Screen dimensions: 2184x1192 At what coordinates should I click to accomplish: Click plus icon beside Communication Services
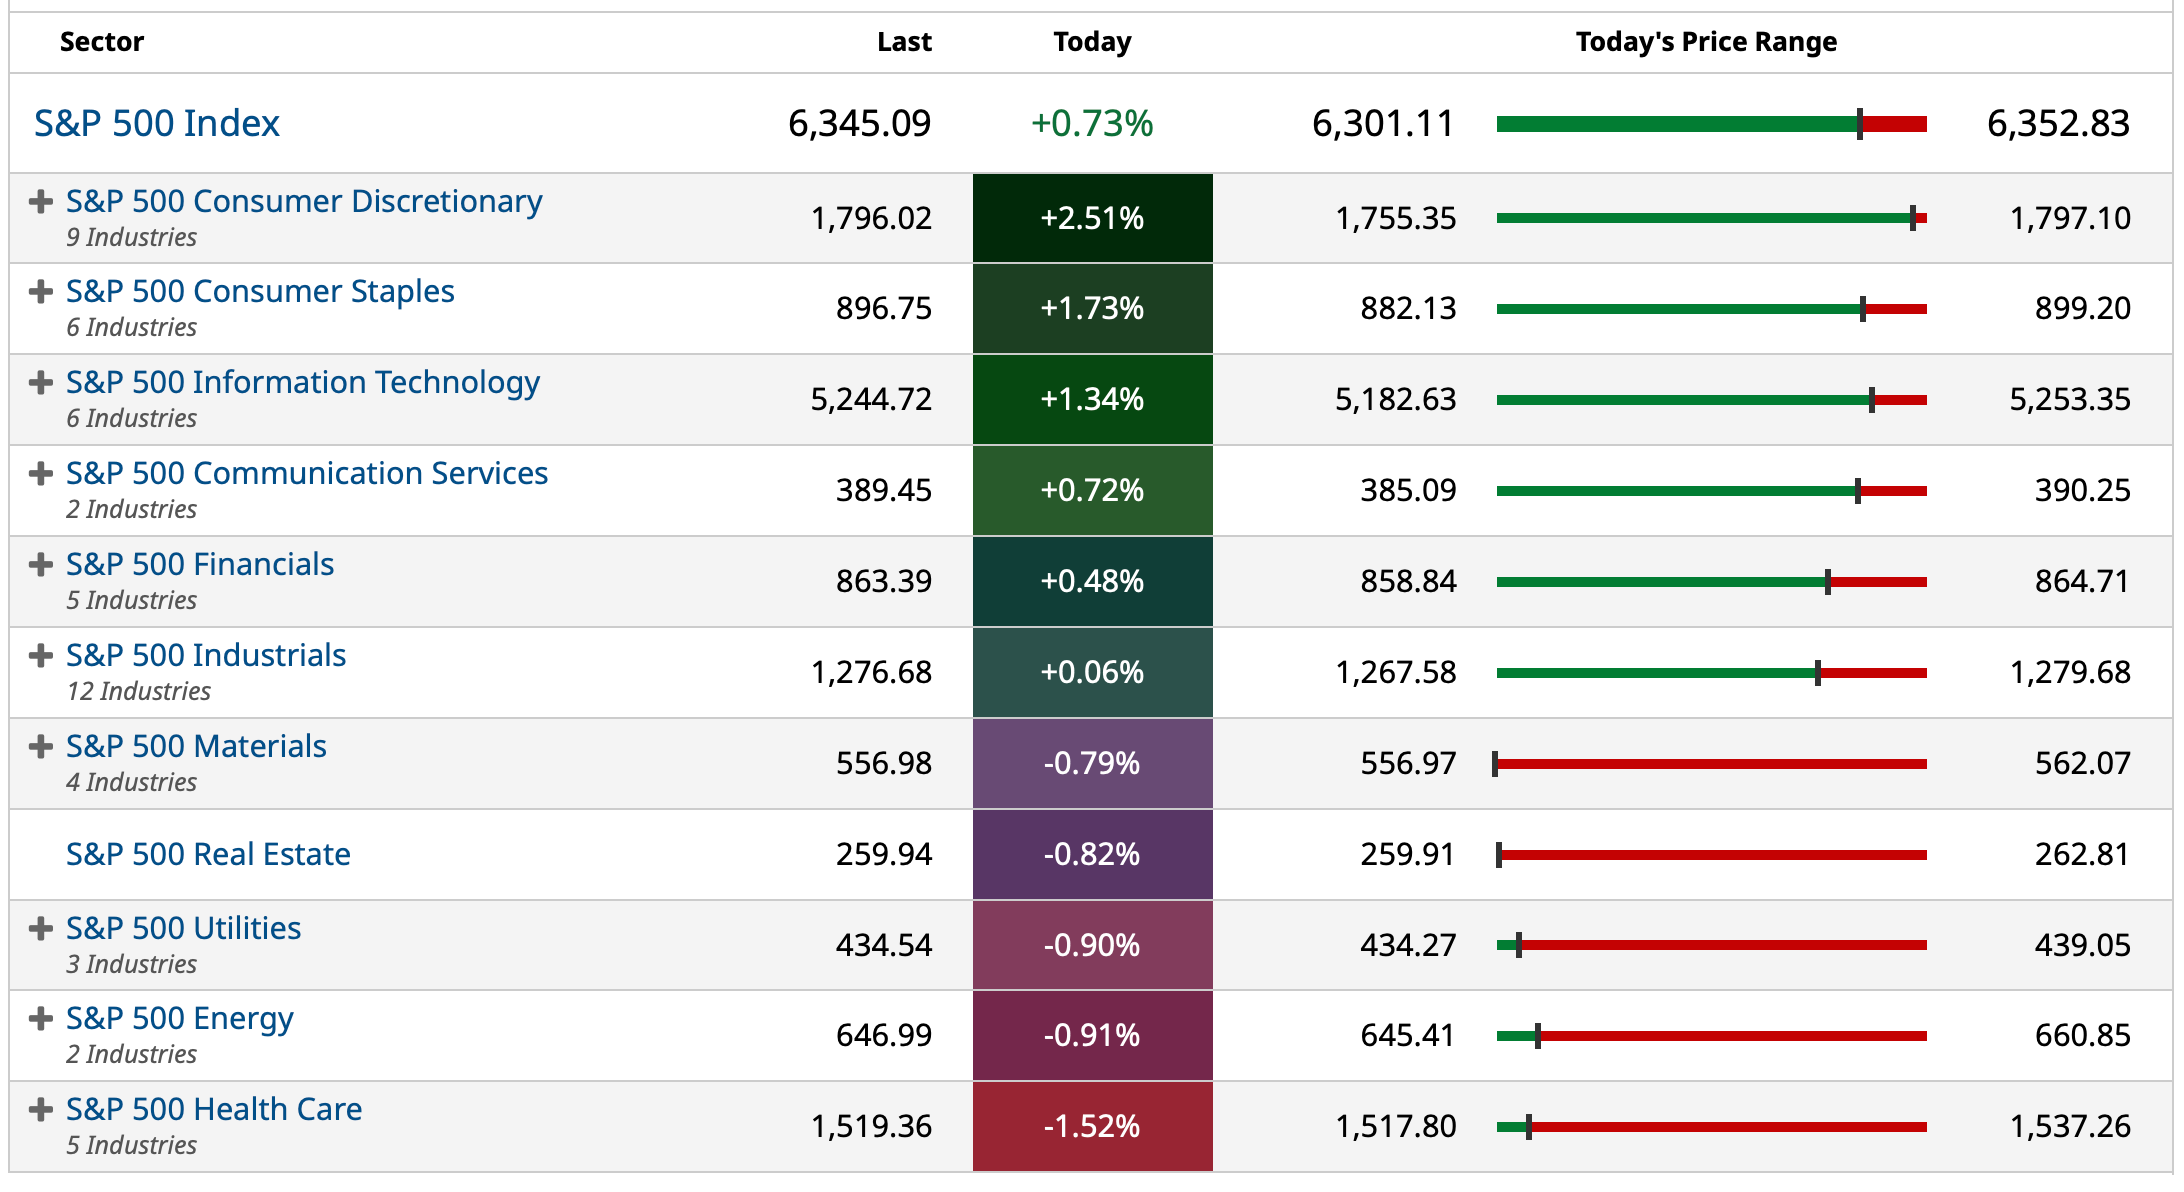[41, 474]
